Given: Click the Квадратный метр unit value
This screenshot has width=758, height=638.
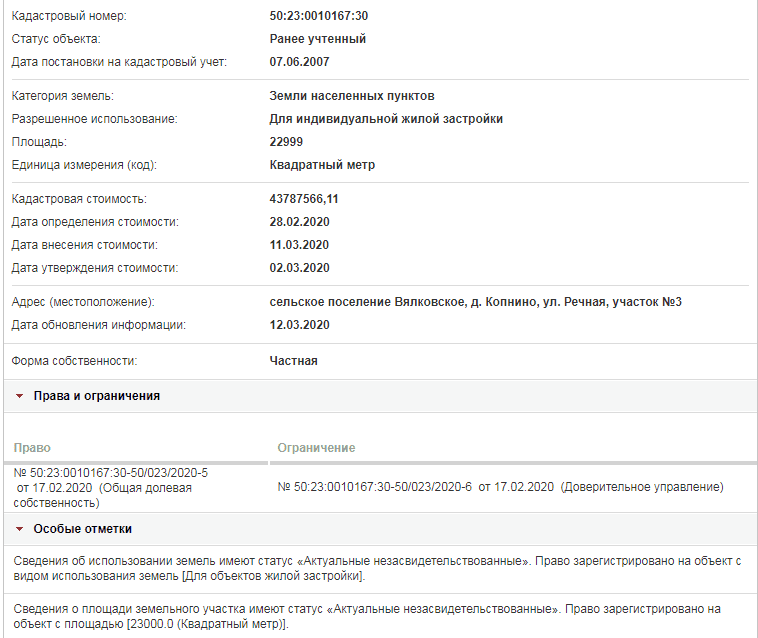Looking at the screenshot, I should [322, 165].
